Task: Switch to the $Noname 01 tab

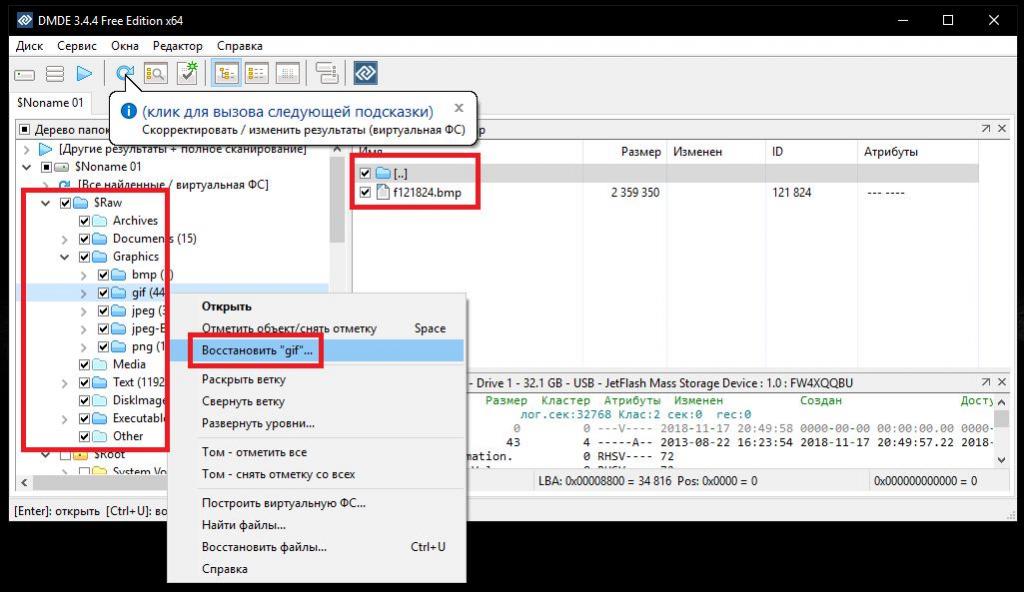Action: (50, 103)
